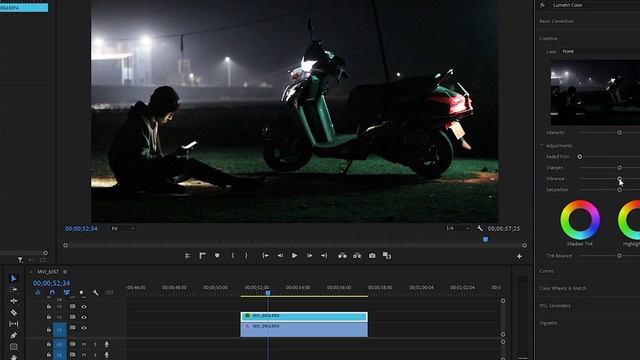Expand the Basic Correction section
640x360 pixels.
point(557,21)
